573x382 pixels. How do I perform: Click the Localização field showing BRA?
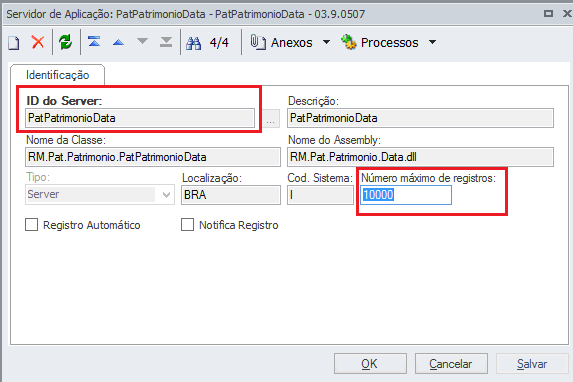pos(231,195)
